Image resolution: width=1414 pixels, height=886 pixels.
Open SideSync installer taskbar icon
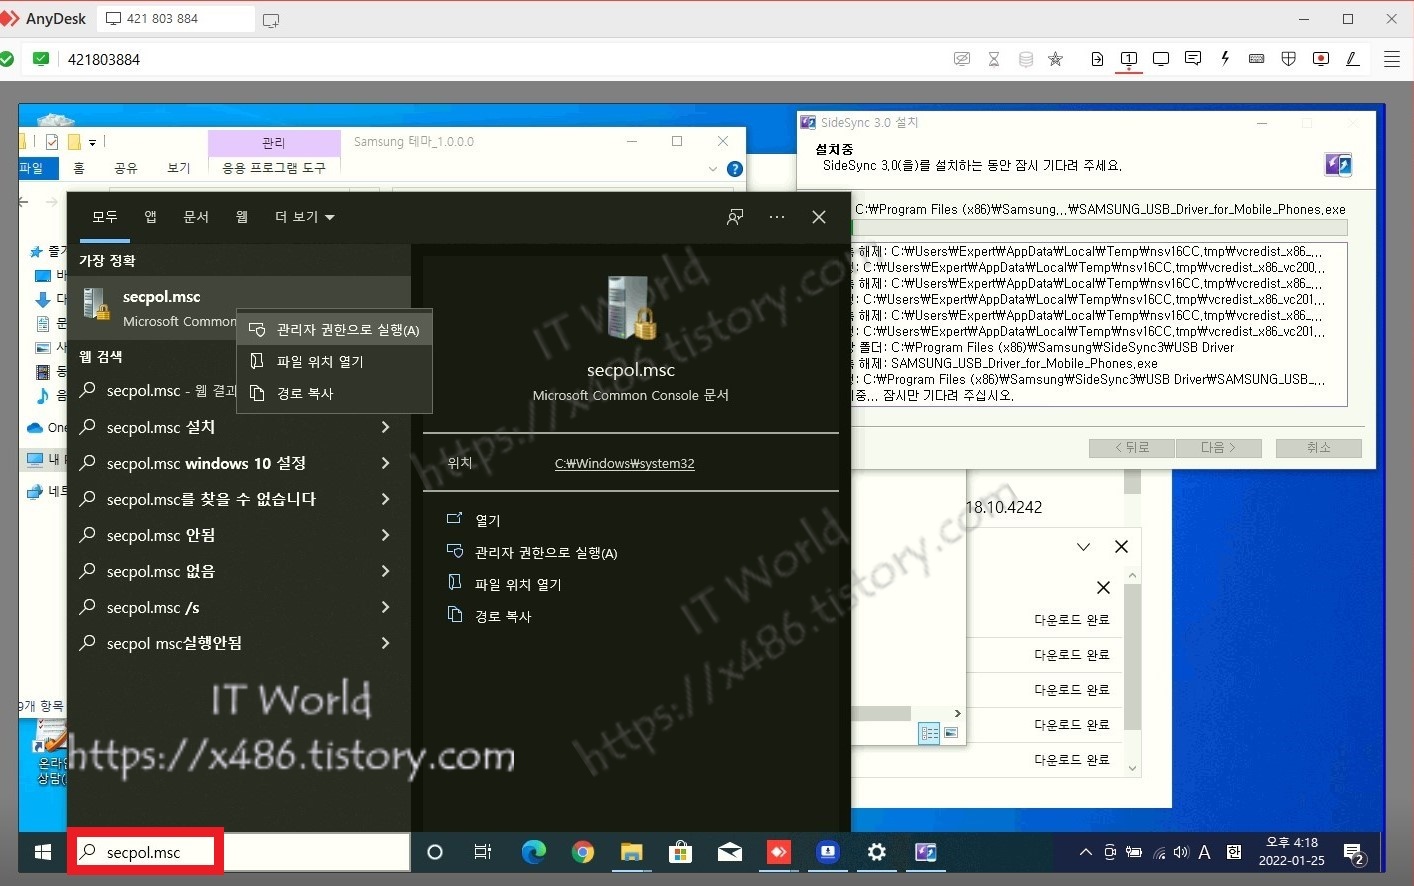(926, 852)
